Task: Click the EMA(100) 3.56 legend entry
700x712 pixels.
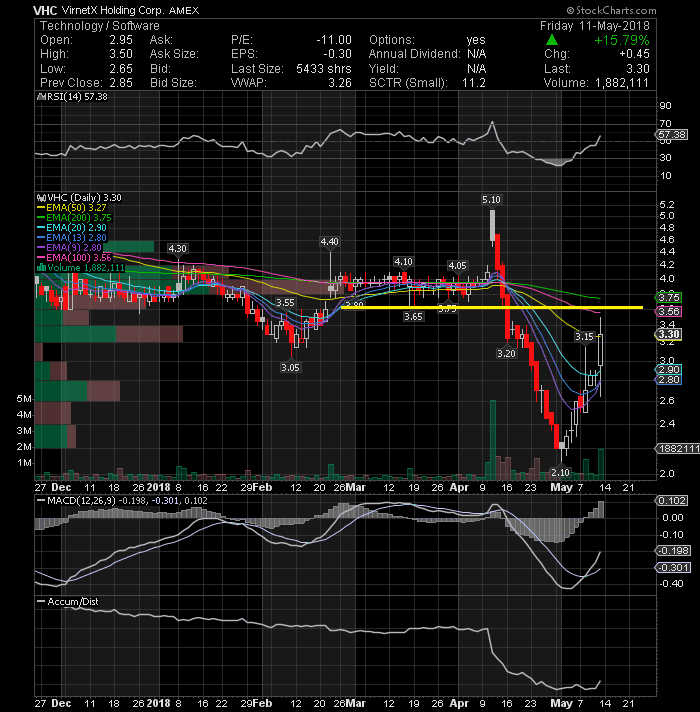Action: [x=74, y=257]
